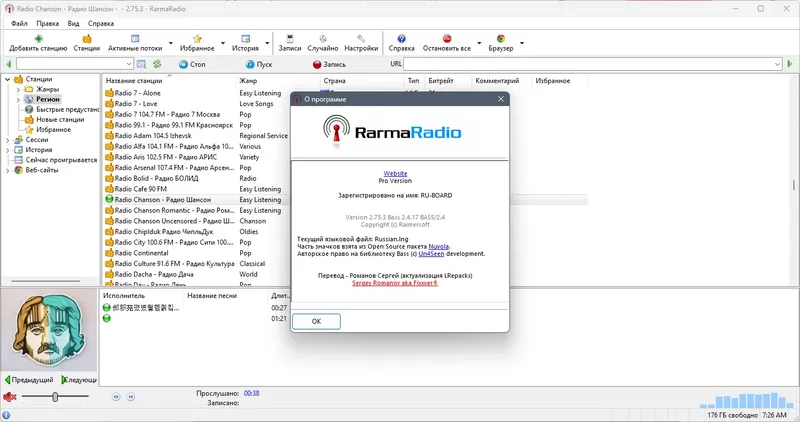Expand the Сессии tree node
This screenshot has width=800, height=422.
point(8,140)
